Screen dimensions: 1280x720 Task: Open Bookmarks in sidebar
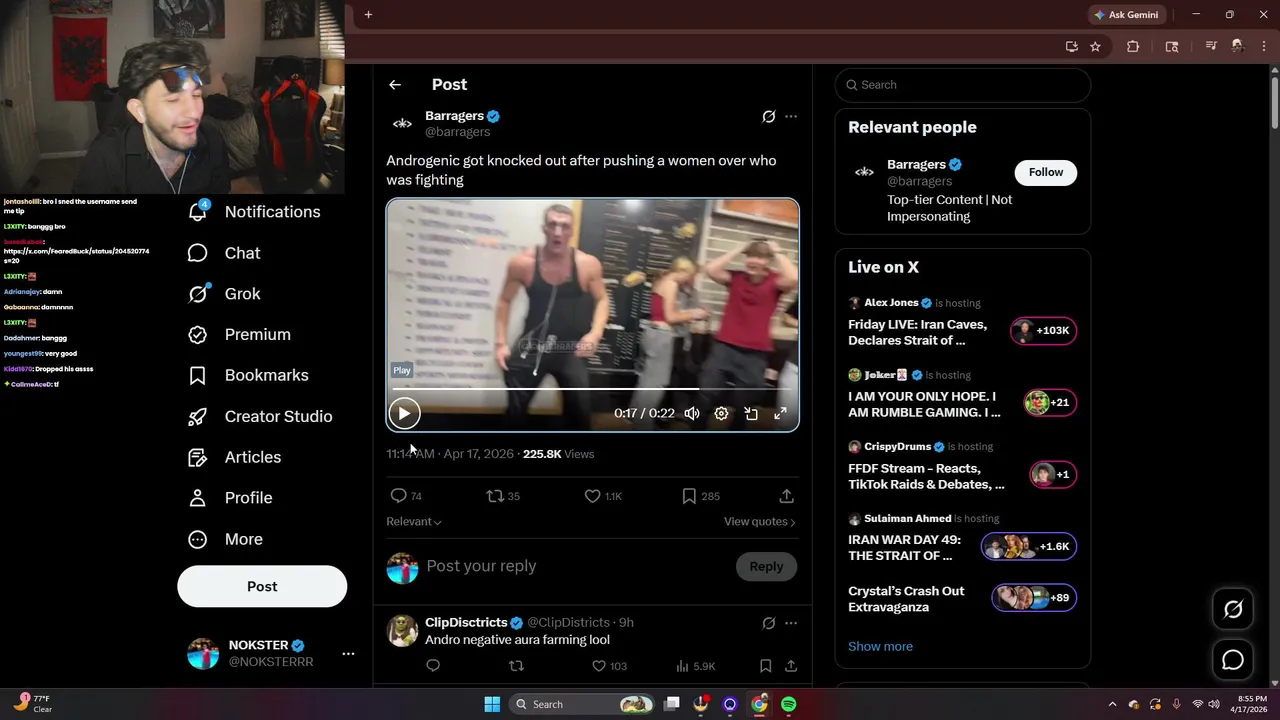[248, 375]
